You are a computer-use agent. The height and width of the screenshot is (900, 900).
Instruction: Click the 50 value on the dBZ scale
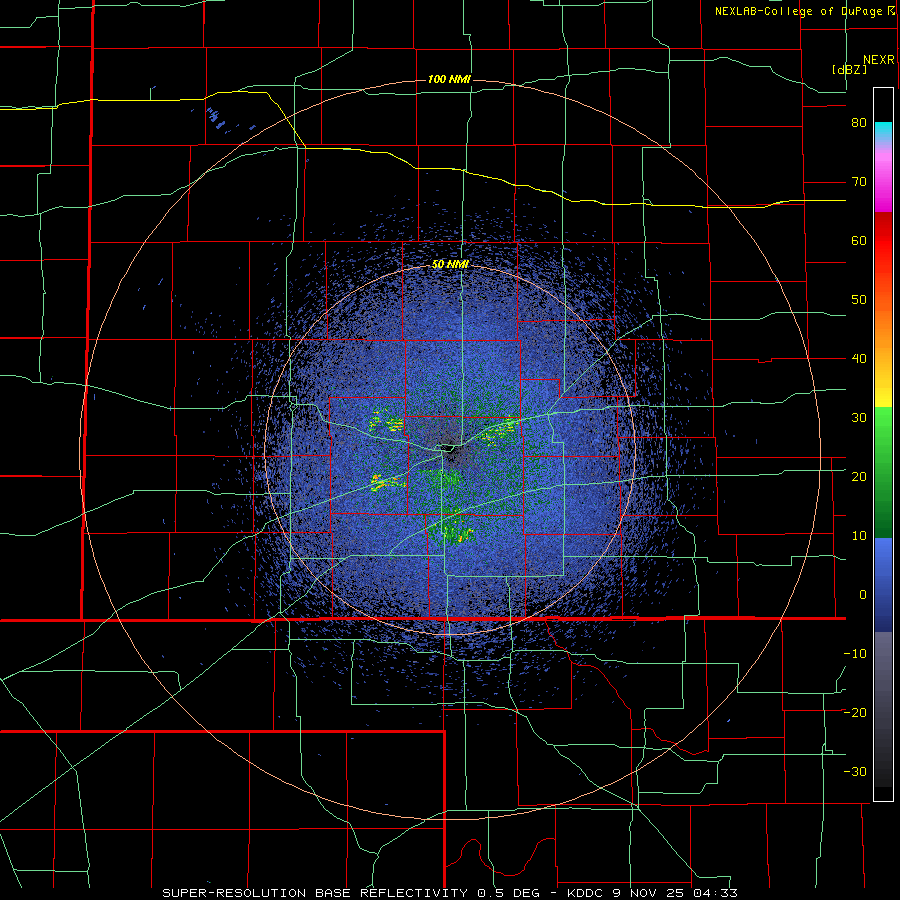(859, 300)
